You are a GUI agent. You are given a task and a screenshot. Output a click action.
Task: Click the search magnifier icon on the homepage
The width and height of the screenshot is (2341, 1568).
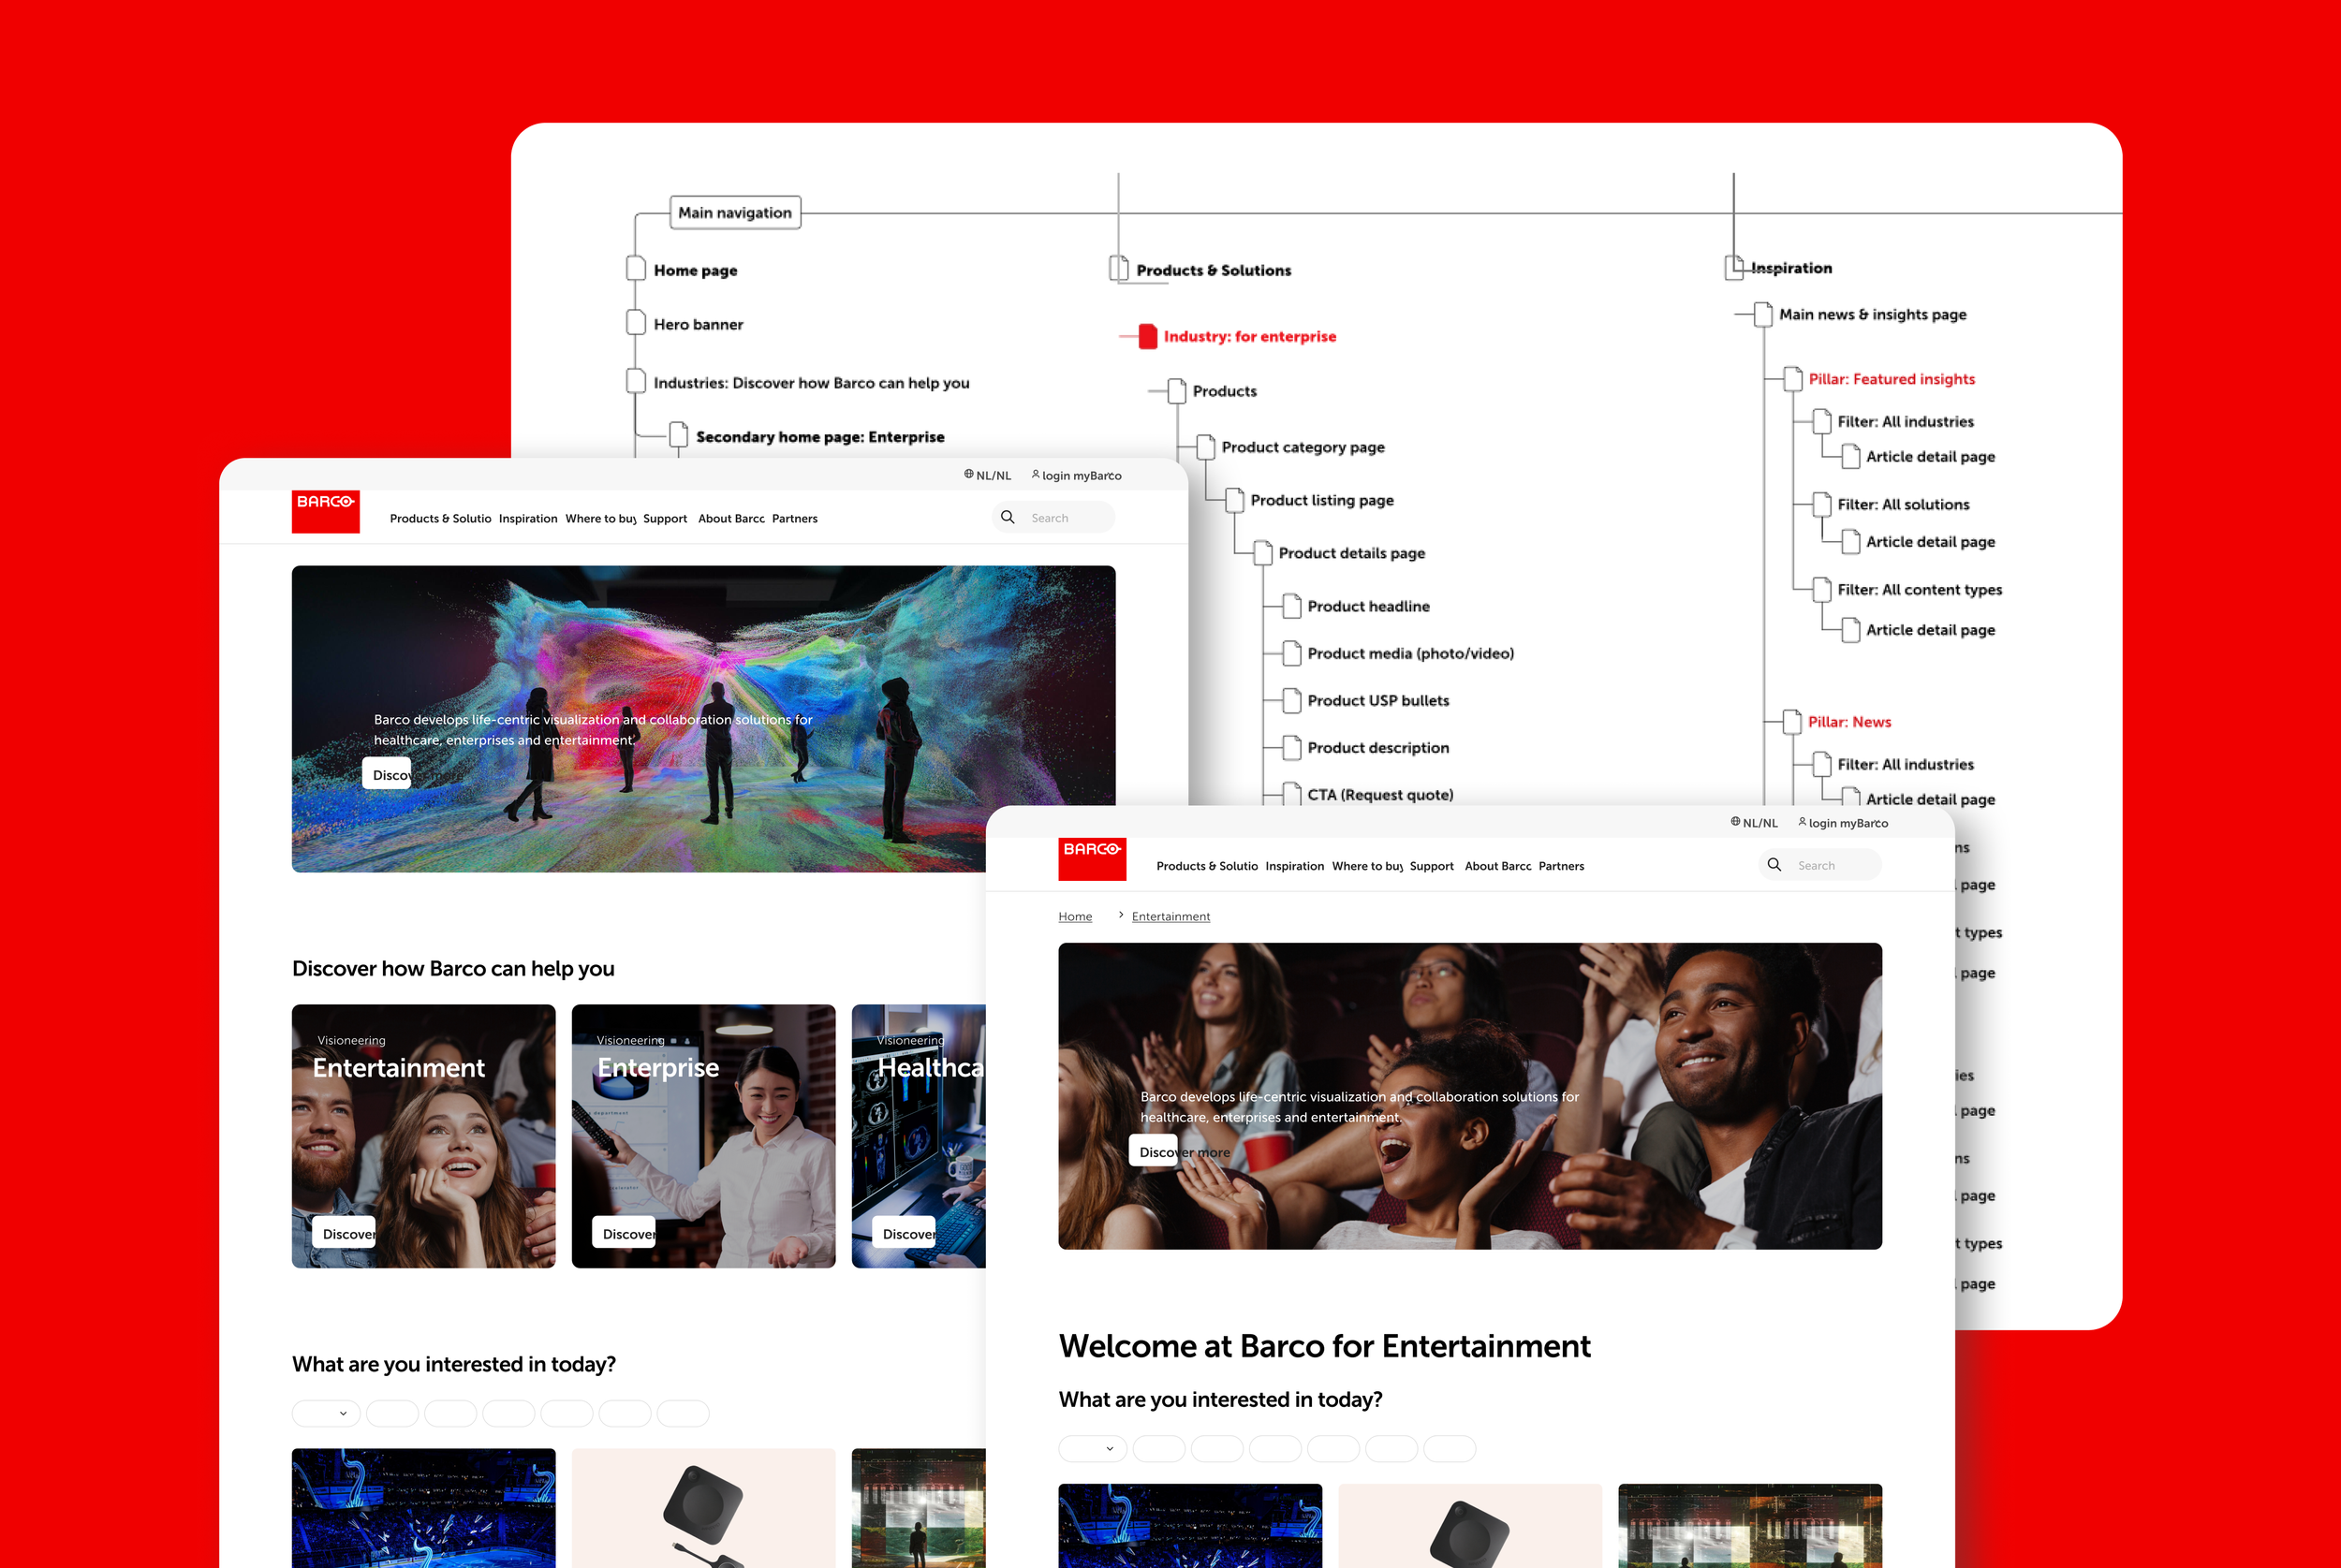point(1007,517)
